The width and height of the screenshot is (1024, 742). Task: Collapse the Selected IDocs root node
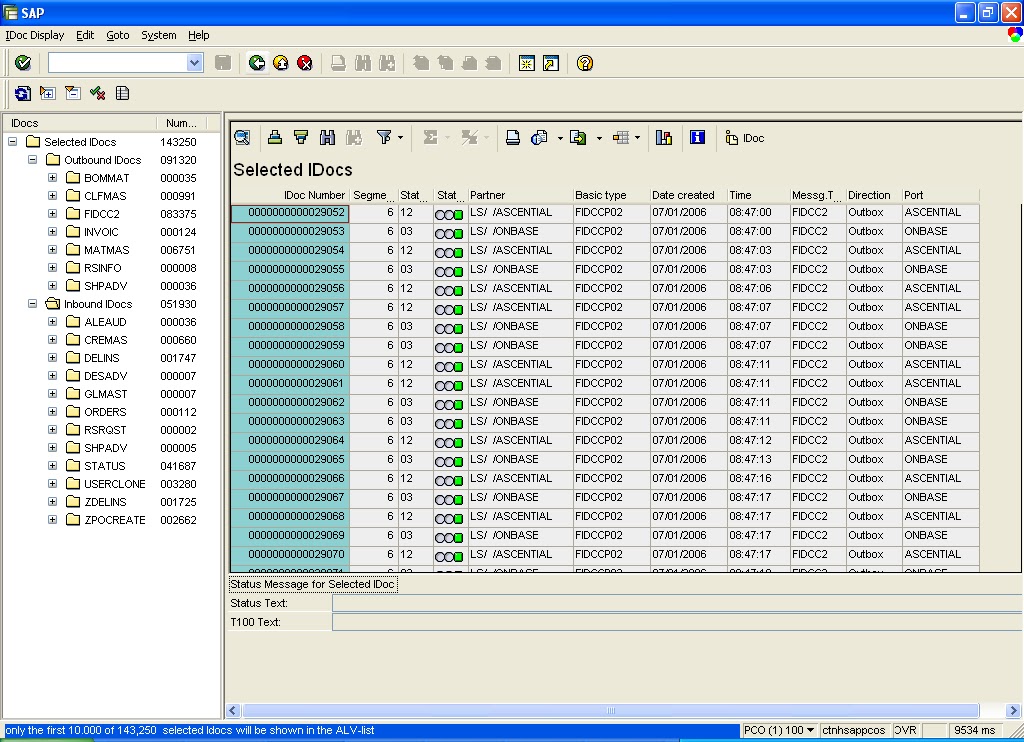(12, 141)
